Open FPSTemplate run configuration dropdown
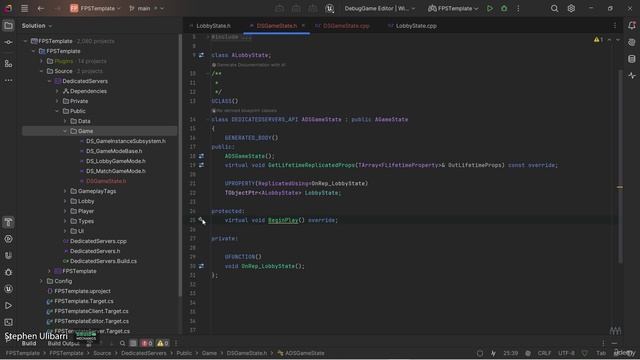The image size is (640, 360). [x=453, y=8]
